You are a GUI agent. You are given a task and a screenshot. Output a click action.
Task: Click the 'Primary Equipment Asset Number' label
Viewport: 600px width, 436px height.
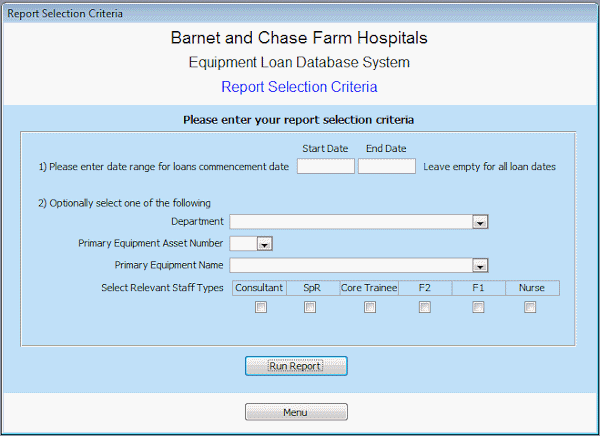tap(150, 243)
